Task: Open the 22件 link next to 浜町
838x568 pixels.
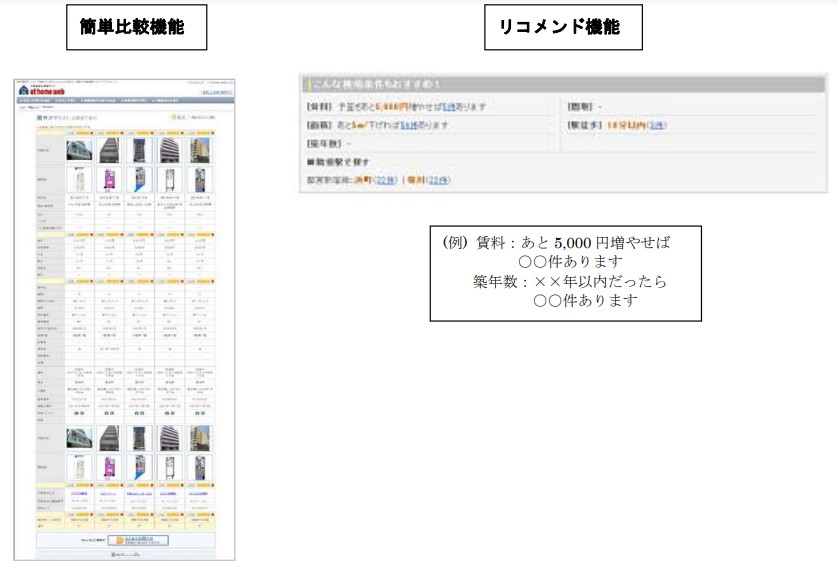Action: click(x=386, y=180)
